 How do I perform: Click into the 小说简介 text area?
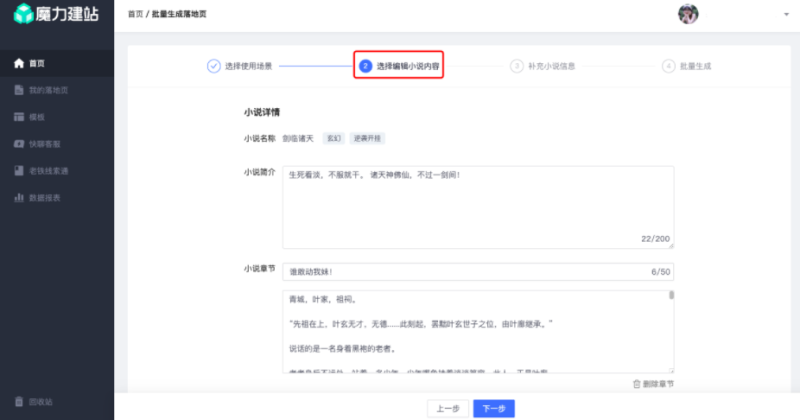pos(478,207)
